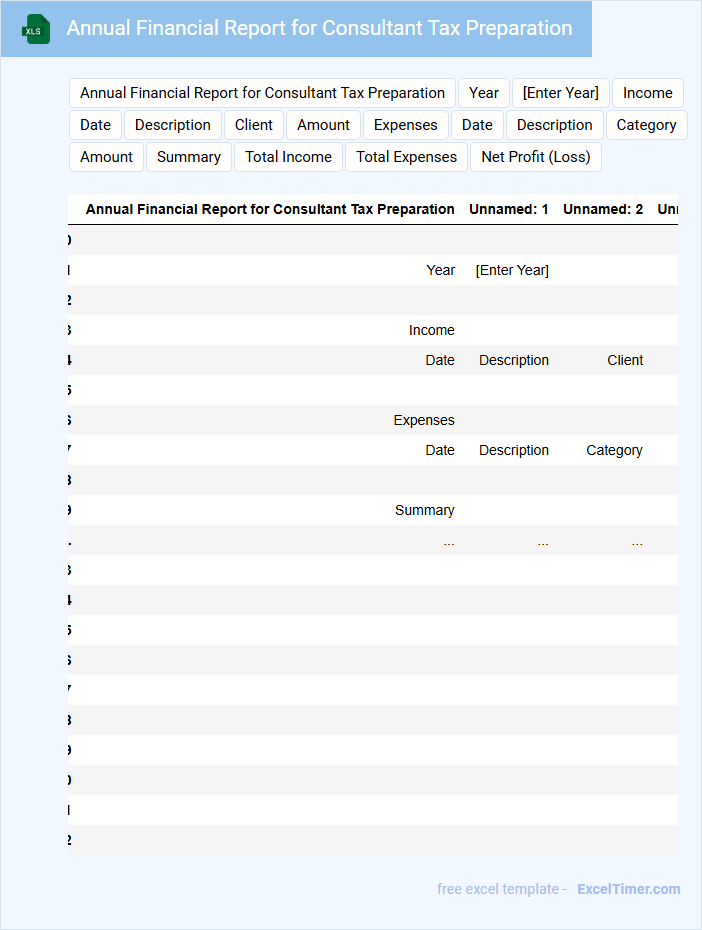The width and height of the screenshot is (702, 930).
Task: Click the 'Income' tag chip
Action: pos(647,93)
